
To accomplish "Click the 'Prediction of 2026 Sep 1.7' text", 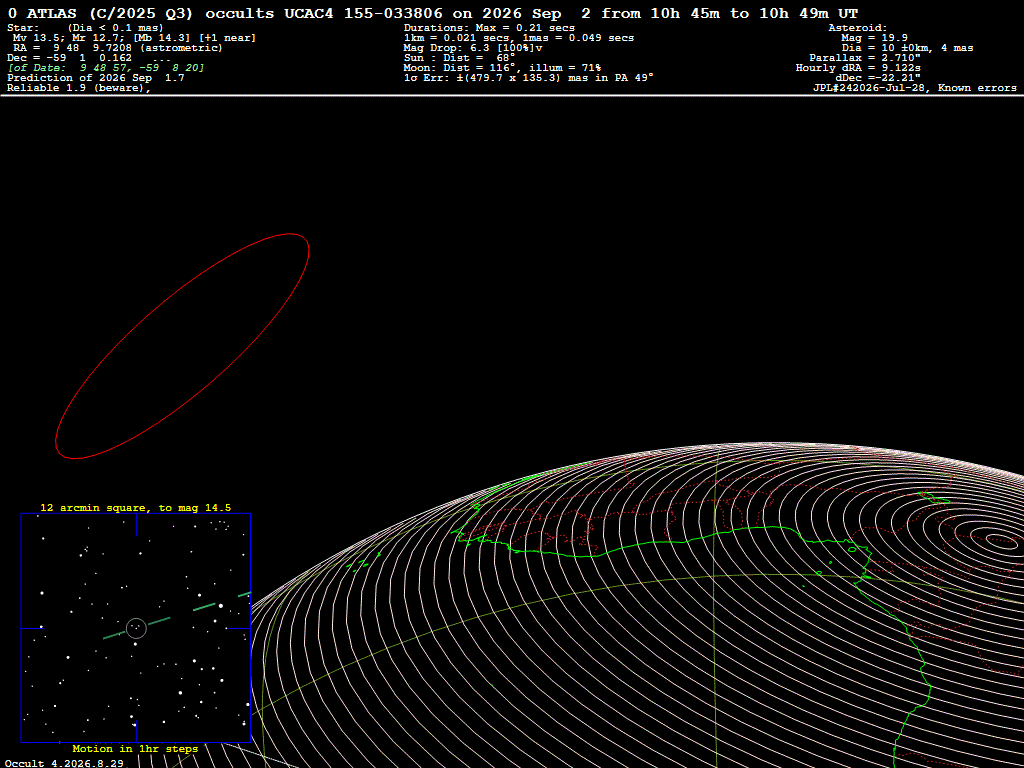I will tap(96, 78).
